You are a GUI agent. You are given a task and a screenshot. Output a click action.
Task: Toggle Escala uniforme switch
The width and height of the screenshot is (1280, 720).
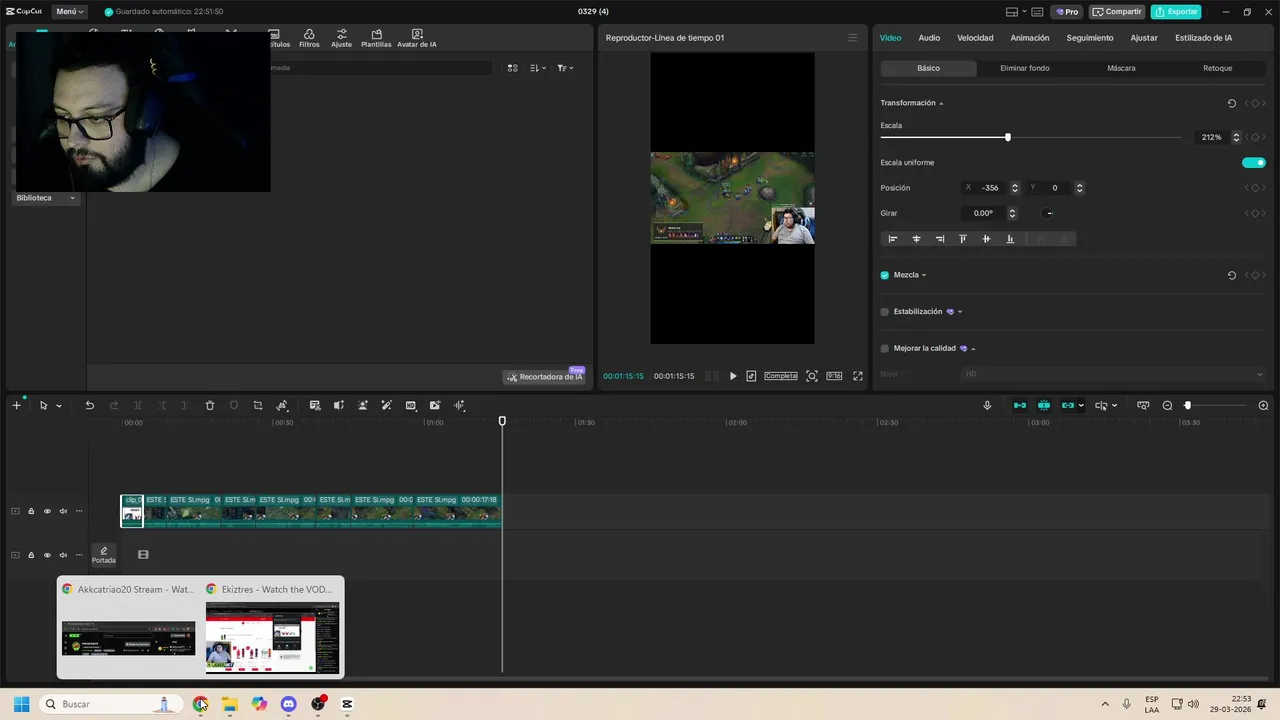1254,162
